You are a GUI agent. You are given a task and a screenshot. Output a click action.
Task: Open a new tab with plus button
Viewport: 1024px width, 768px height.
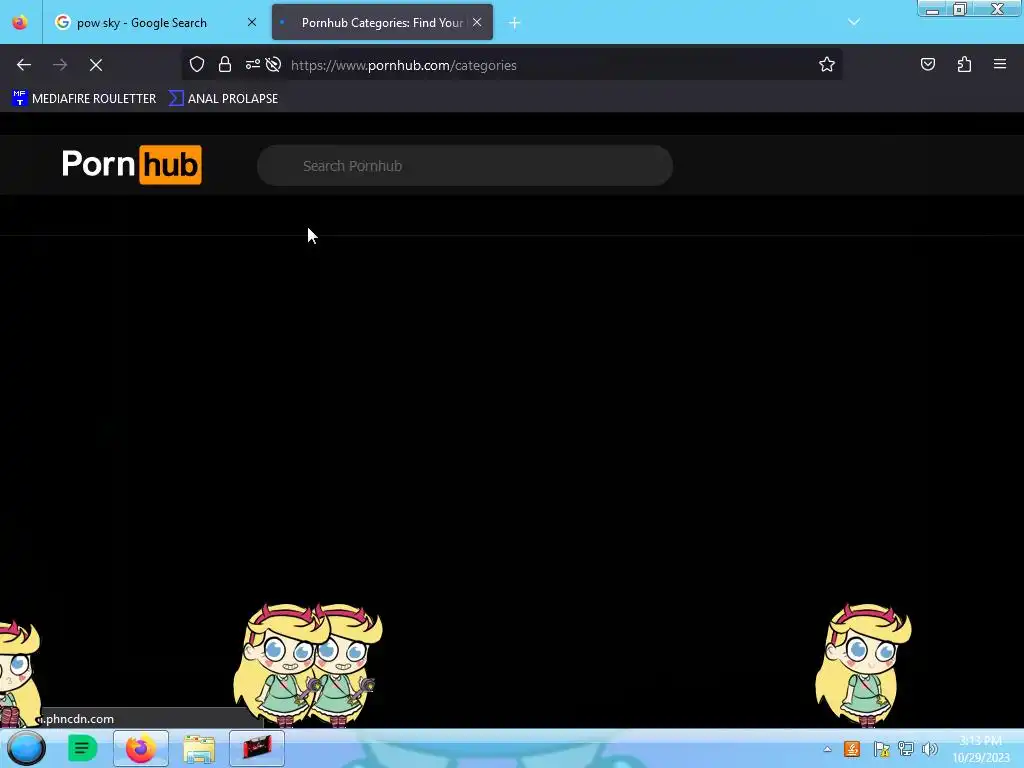[515, 23]
